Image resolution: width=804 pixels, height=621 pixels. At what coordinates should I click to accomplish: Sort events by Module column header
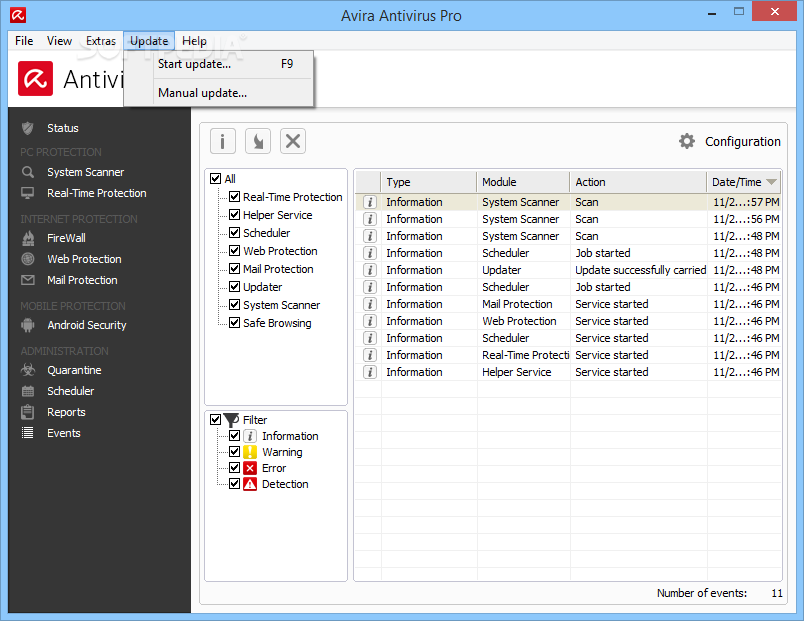(523, 182)
